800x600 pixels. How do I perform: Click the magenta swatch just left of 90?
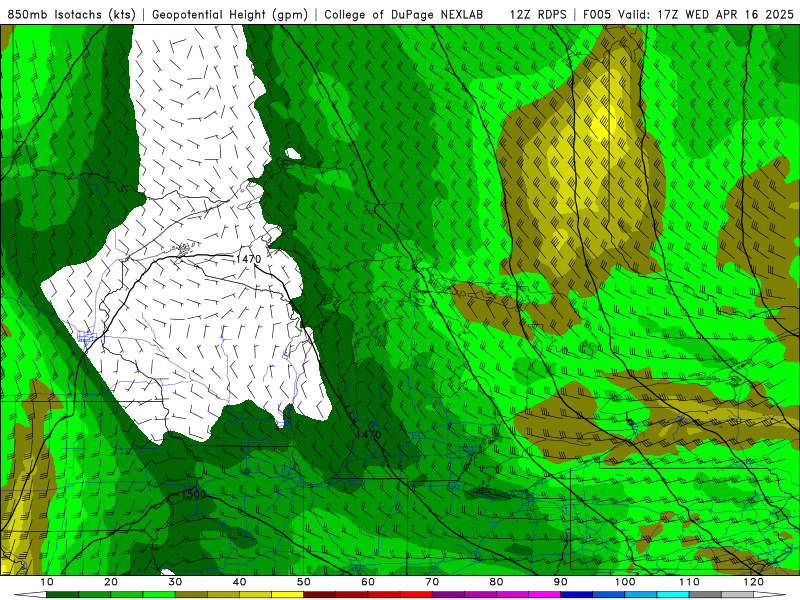pyautogui.click(x=544, y=595)
